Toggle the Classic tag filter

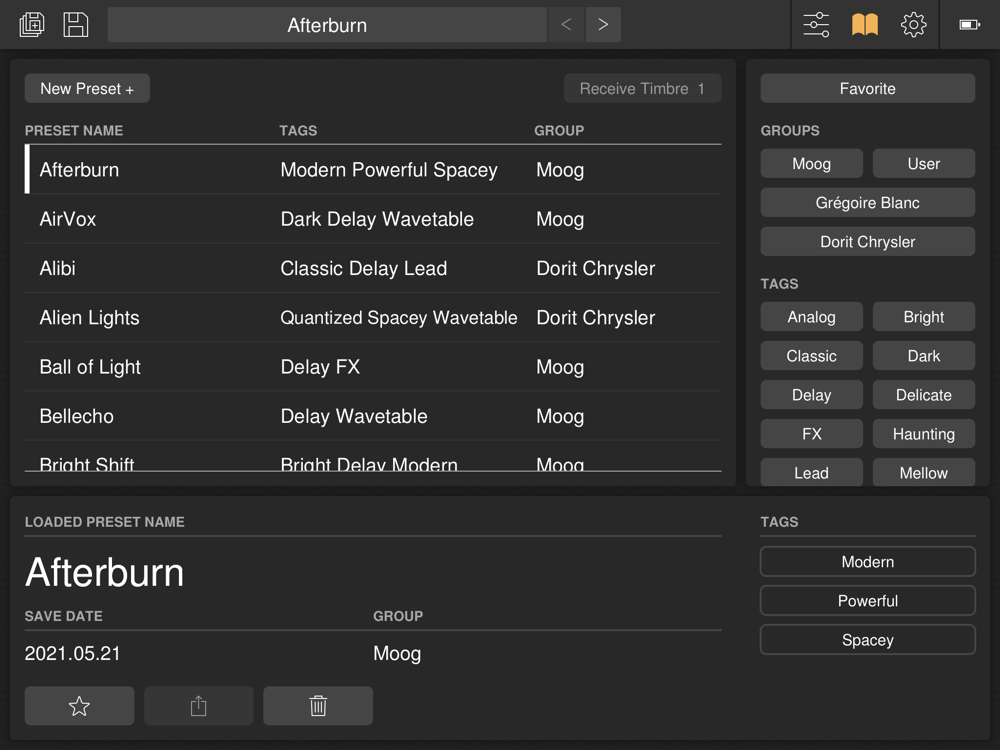[x=811, y=356]
